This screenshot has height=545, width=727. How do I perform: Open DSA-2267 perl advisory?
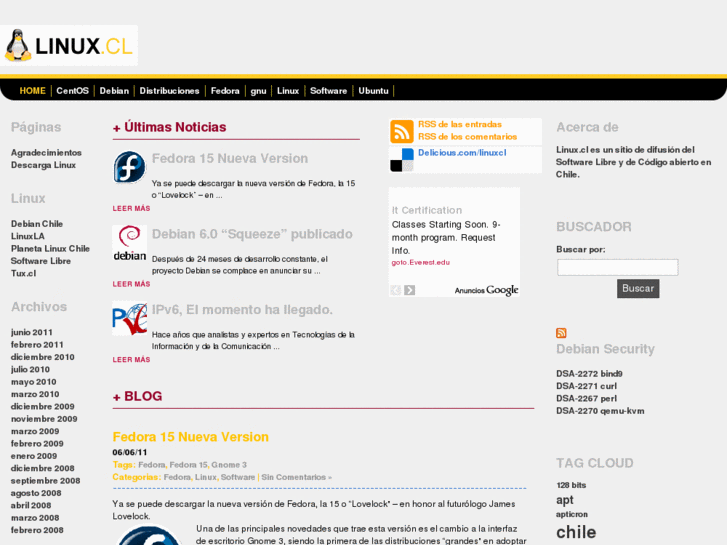click(587, 399)
